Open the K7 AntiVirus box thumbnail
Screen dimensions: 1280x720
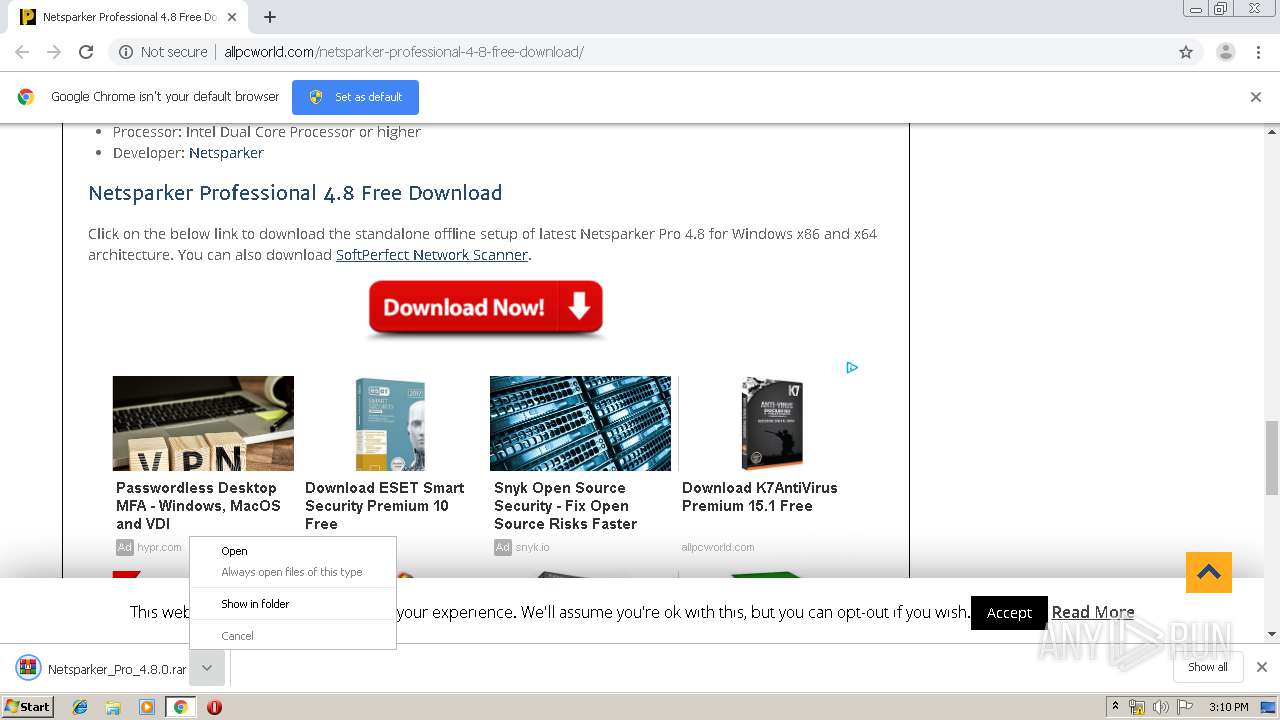tap(771, 423)
